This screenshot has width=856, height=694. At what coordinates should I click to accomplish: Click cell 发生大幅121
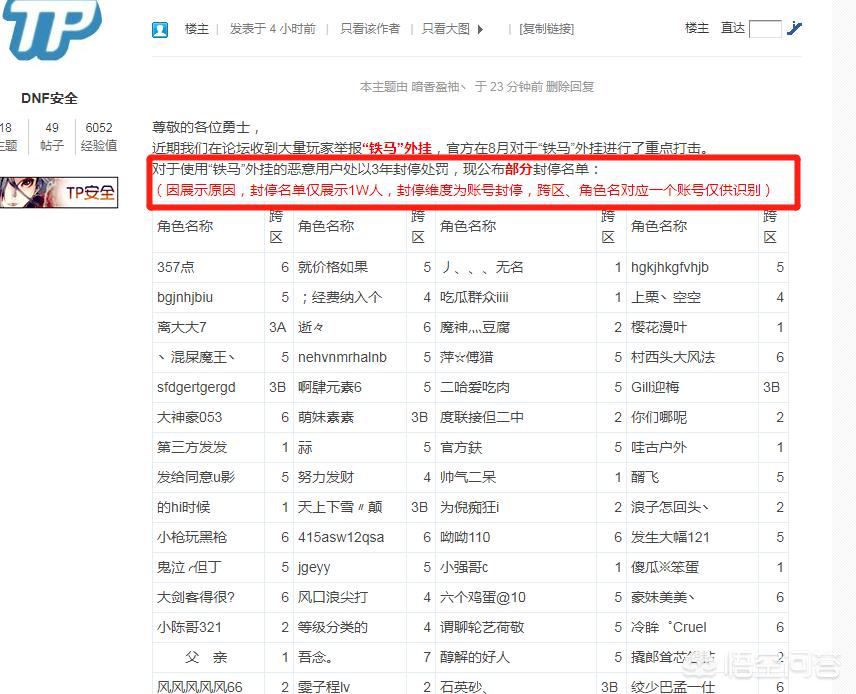click(x=670, y=537)
